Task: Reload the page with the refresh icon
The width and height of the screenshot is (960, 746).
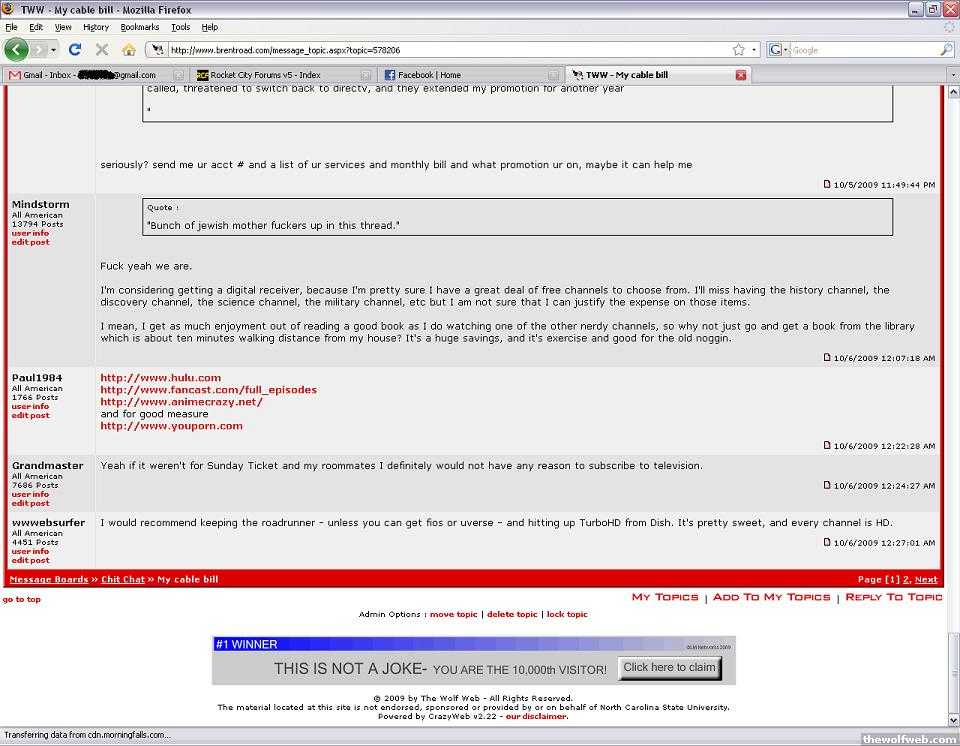Action: [75, 49]
